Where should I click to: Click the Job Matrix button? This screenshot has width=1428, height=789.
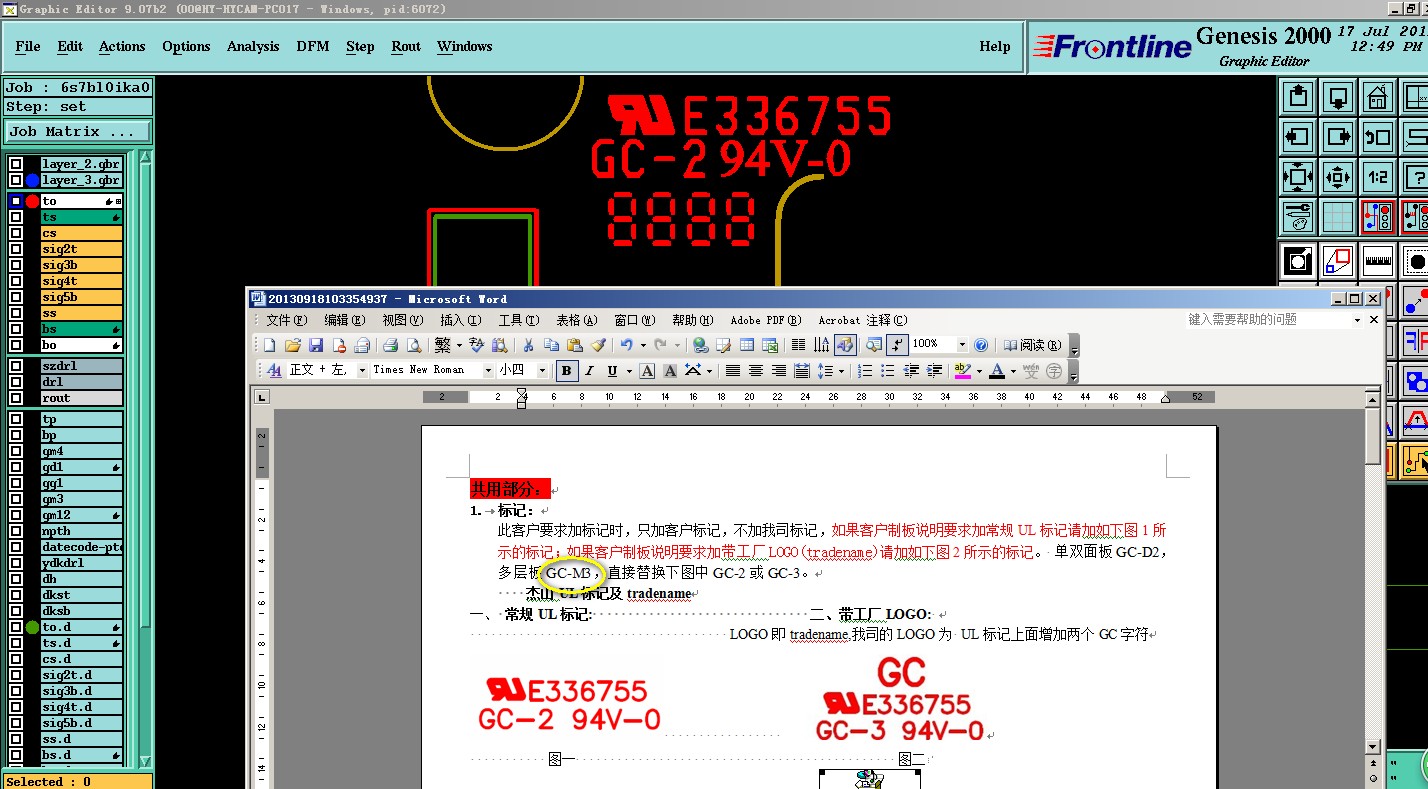tap(78, 131)
